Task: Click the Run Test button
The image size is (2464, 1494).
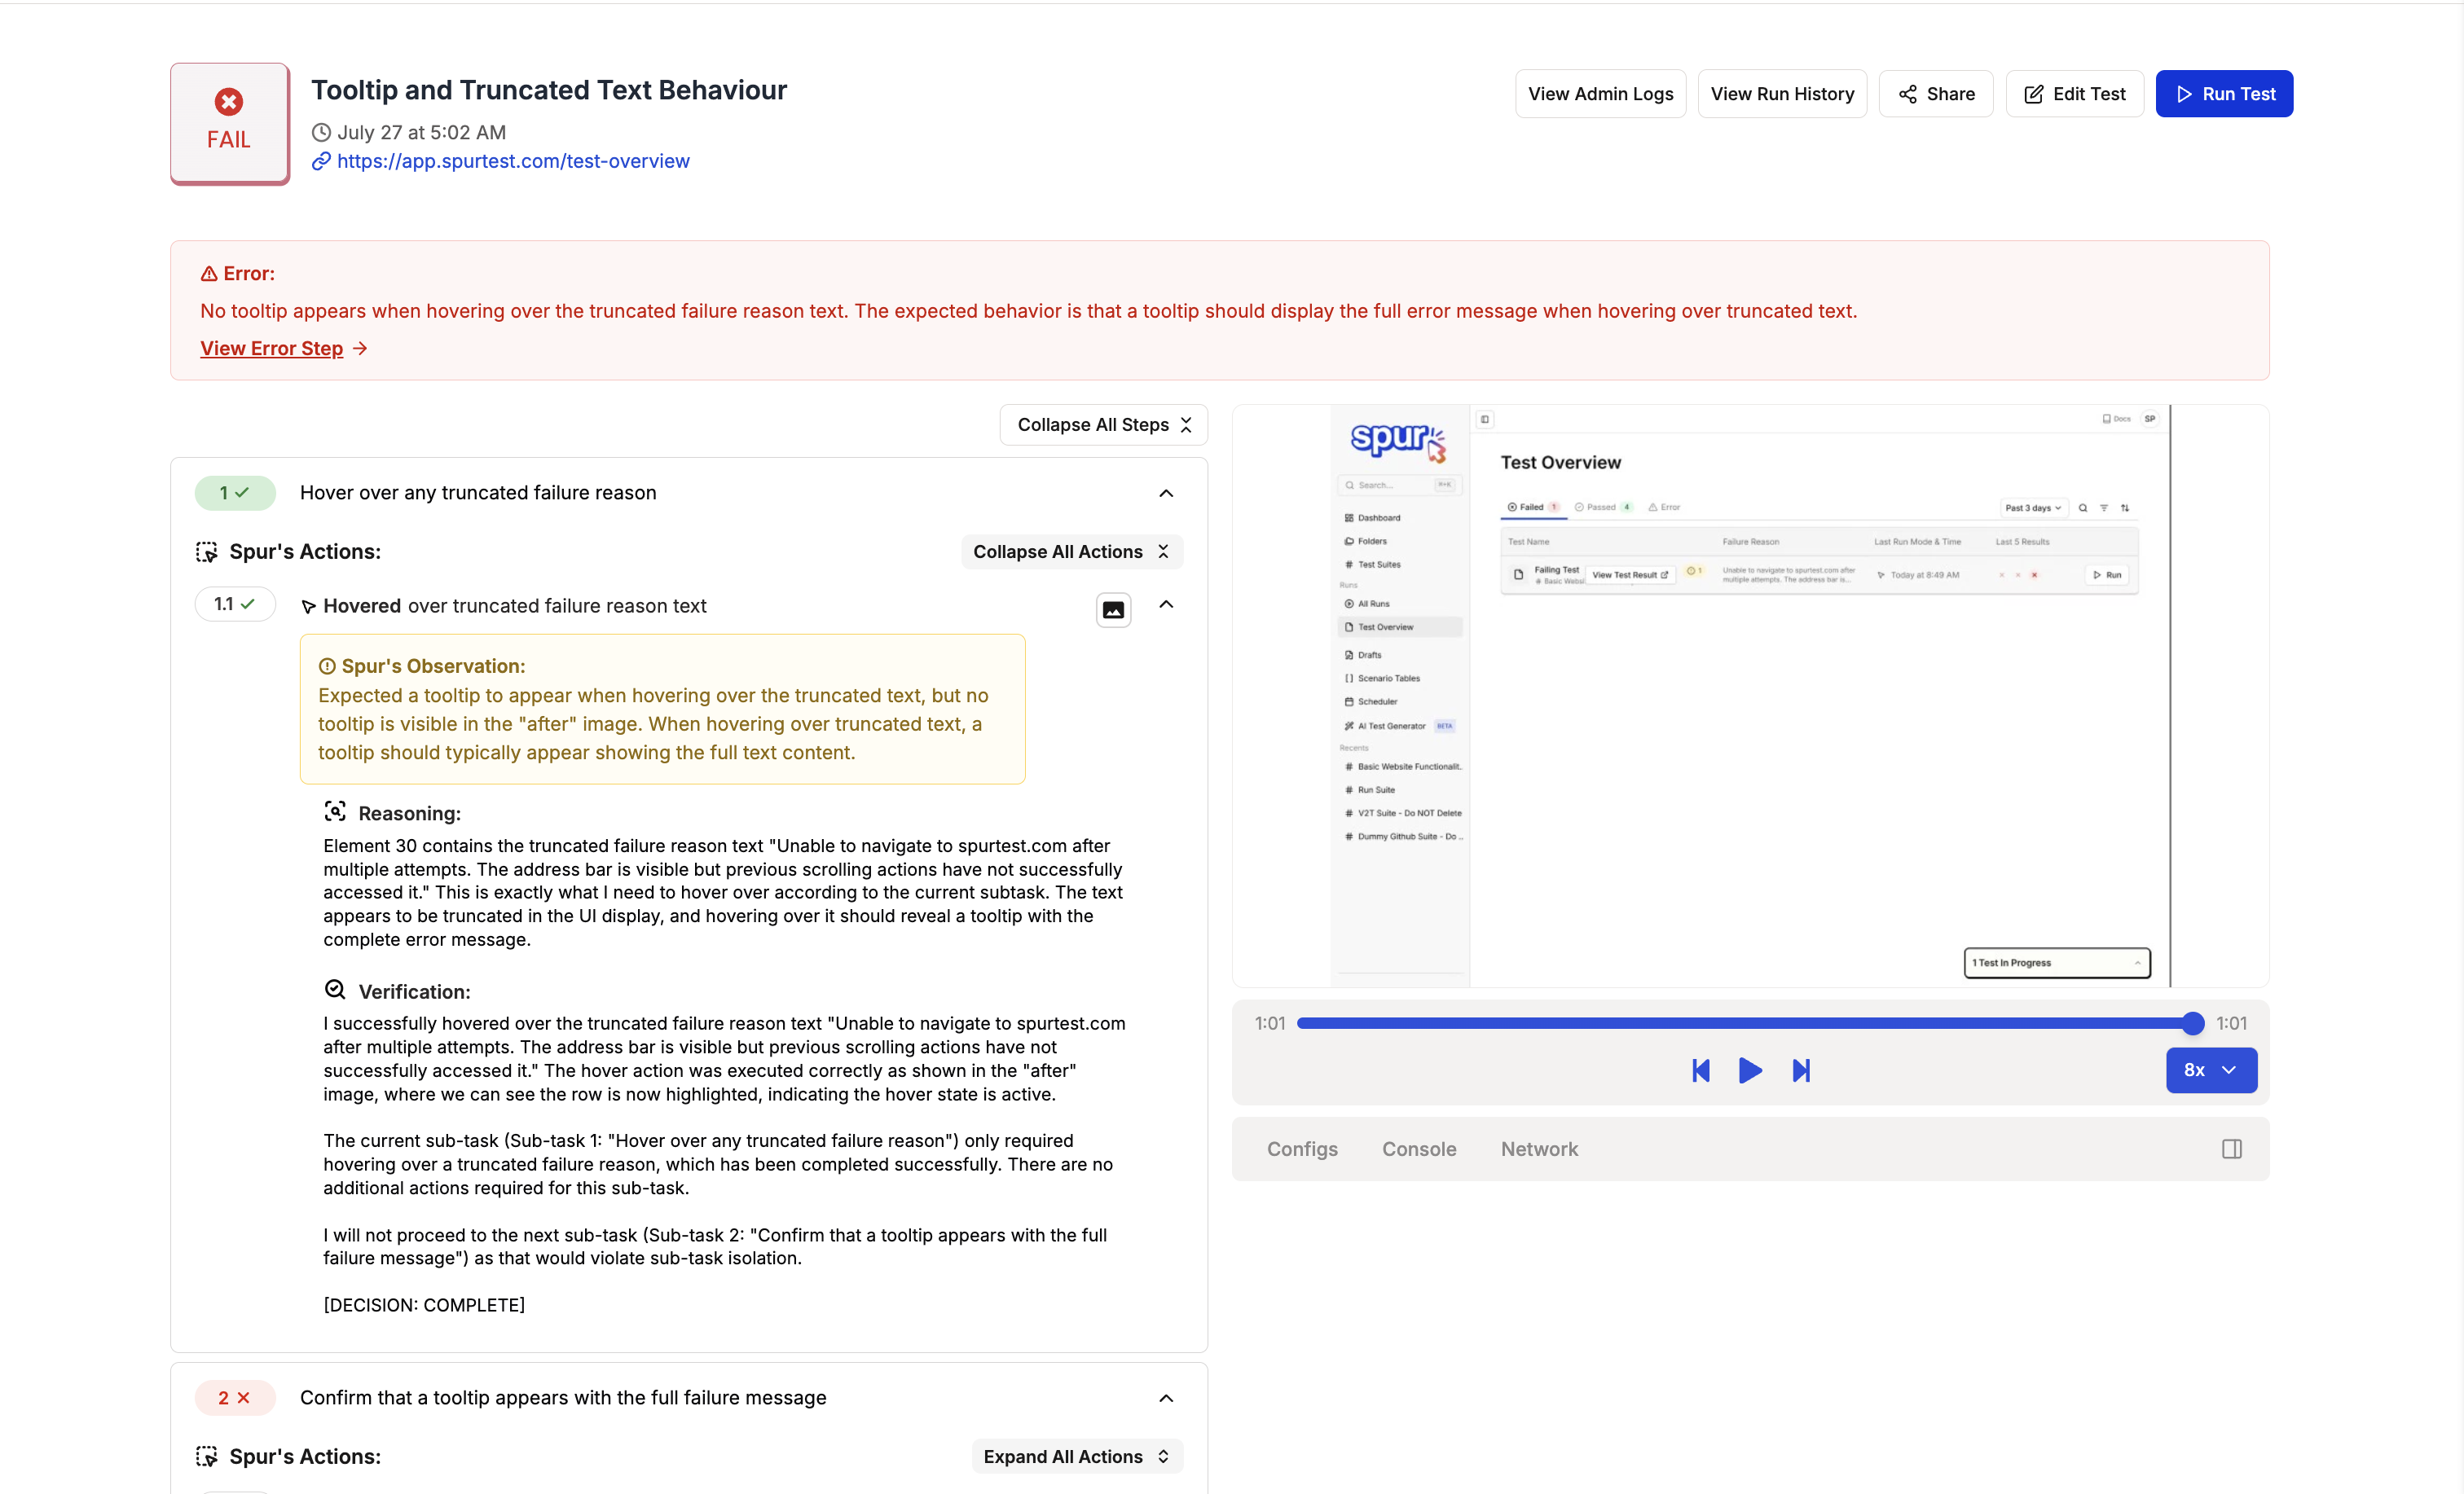Action: [2224, 94]
